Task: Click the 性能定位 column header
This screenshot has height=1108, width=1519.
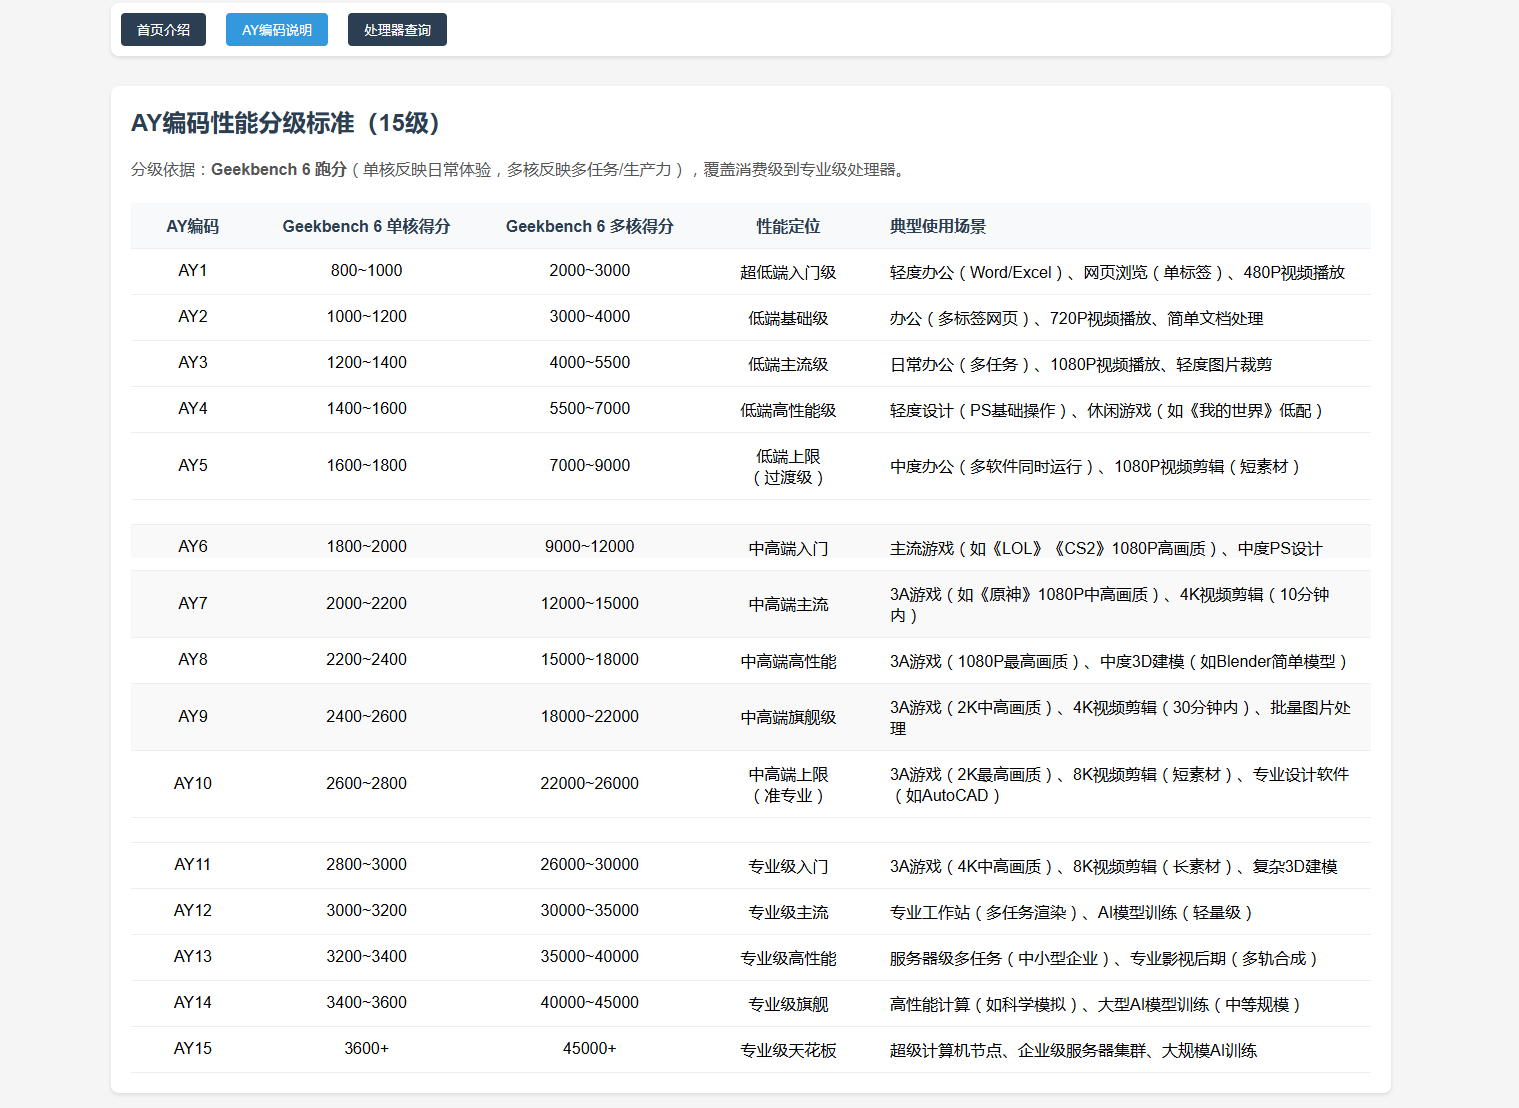Action: [788, 227]
